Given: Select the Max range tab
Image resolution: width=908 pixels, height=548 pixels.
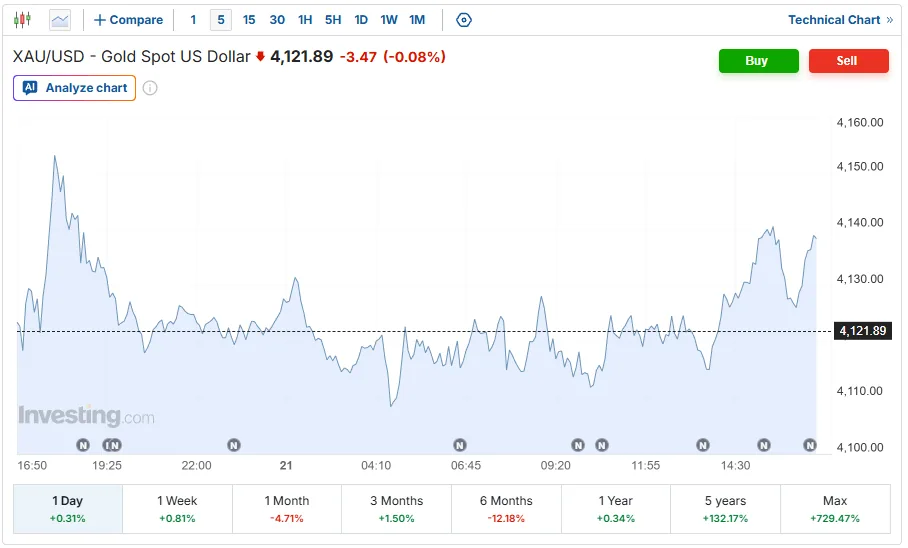Looking at the screenshot, I should click(x=835, y=509).
